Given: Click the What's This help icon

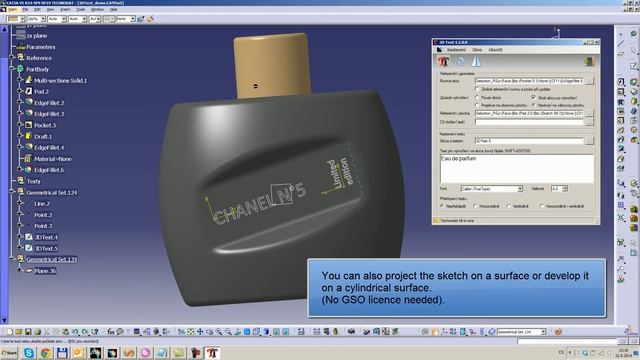Looking at the screenshot, I should (x=95, y=332).
